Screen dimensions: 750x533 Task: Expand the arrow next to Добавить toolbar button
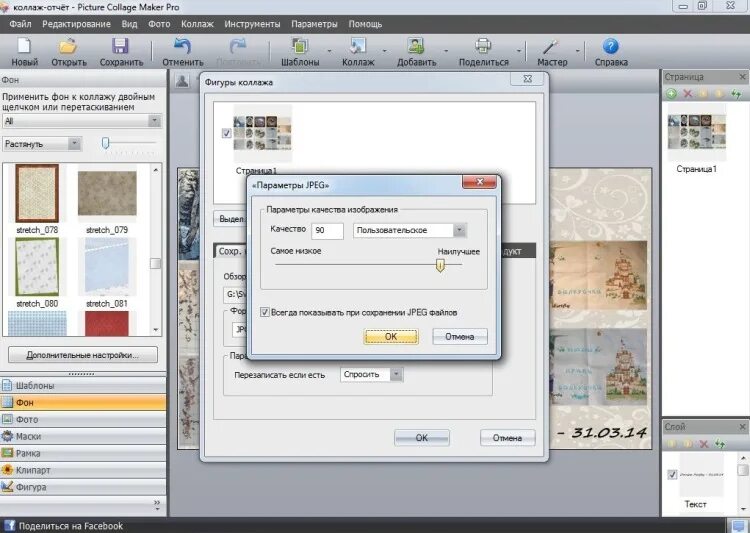[x=445, y=50]
